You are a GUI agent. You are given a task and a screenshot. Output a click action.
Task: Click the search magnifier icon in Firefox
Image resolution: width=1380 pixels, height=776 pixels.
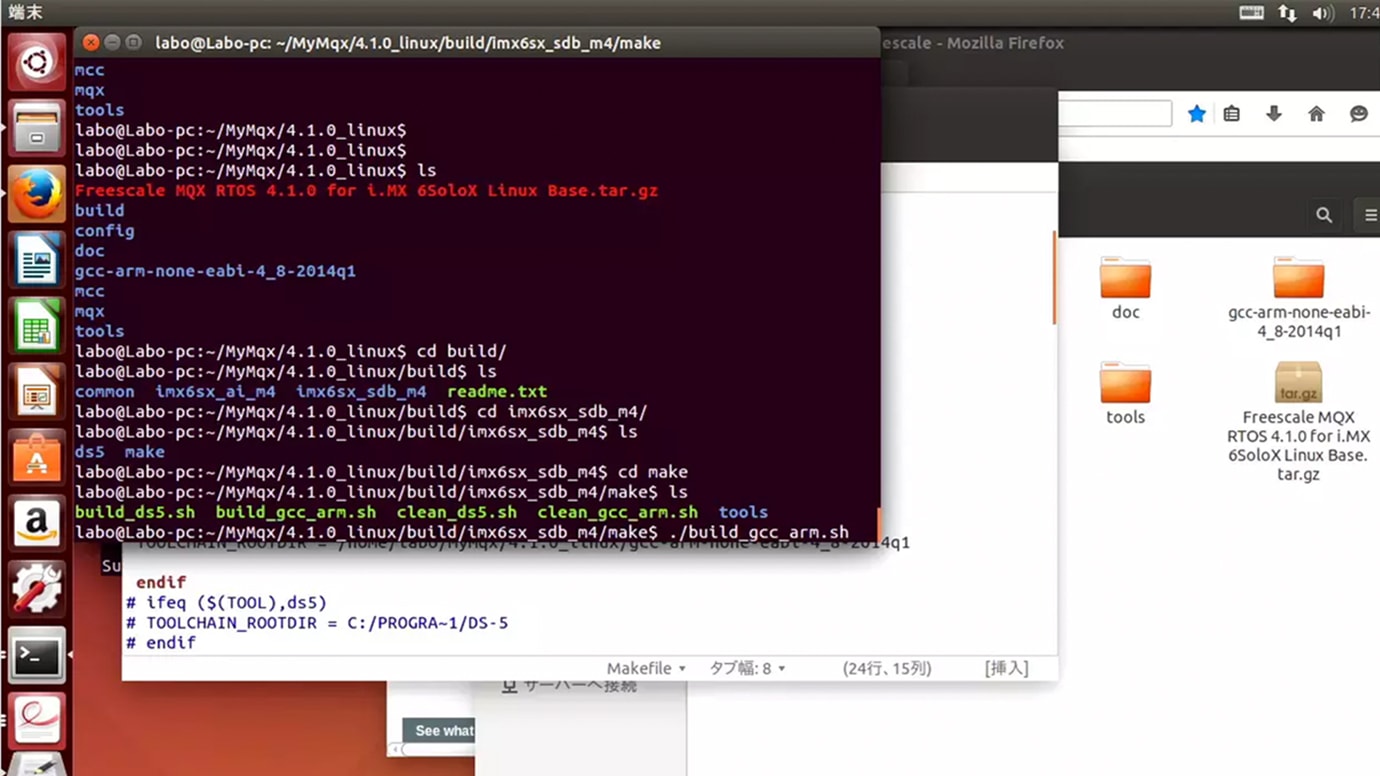pos(1324,214)
